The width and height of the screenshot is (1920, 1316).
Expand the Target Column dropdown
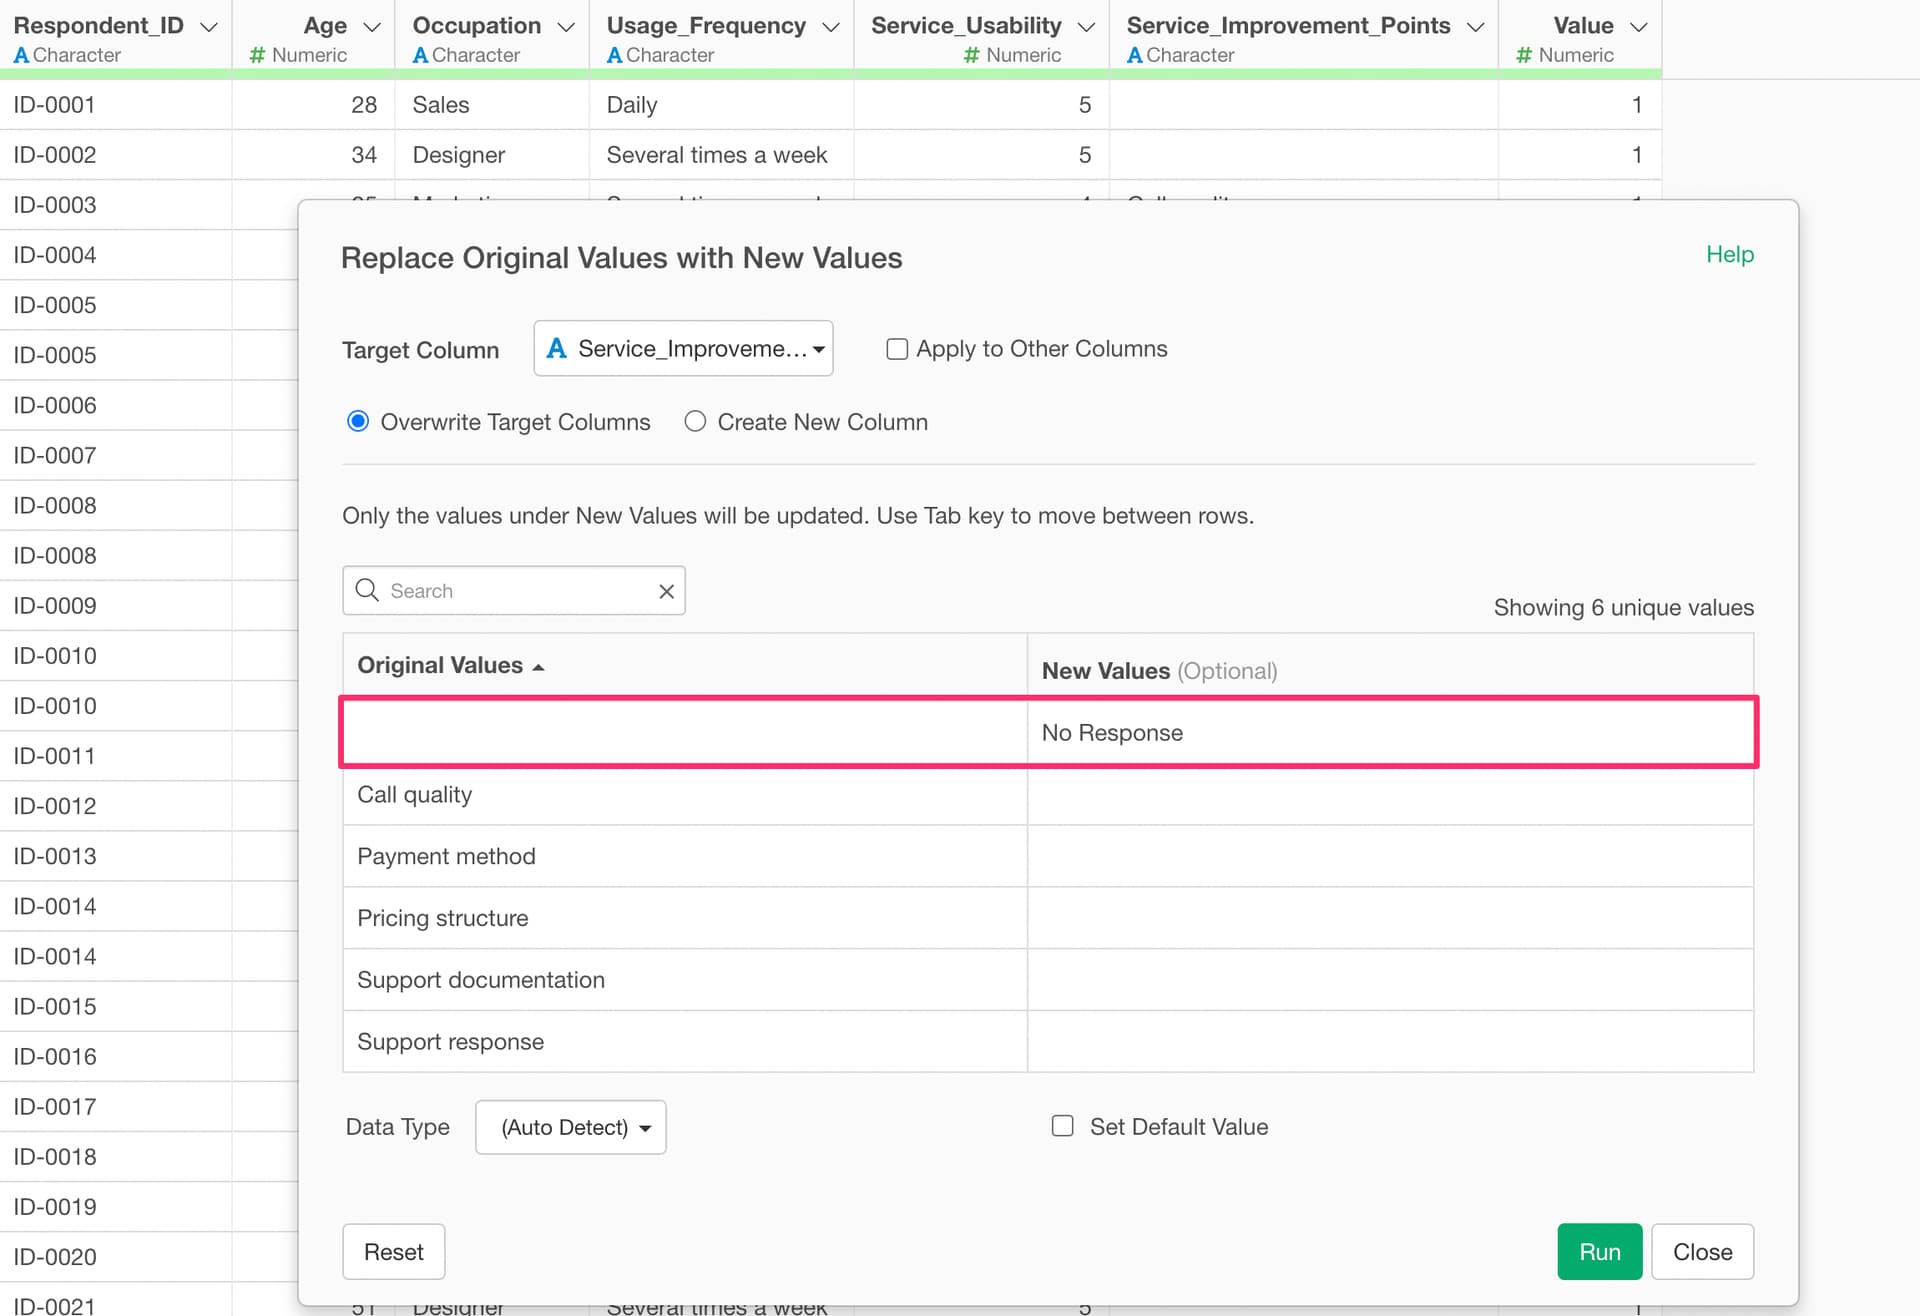coord(684,349)
